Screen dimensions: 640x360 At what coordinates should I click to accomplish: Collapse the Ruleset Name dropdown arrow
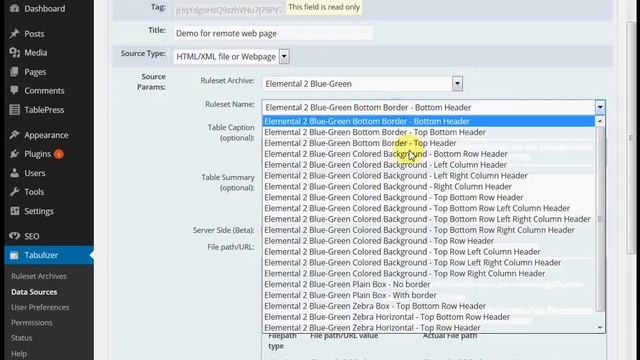tap(600, 107)
